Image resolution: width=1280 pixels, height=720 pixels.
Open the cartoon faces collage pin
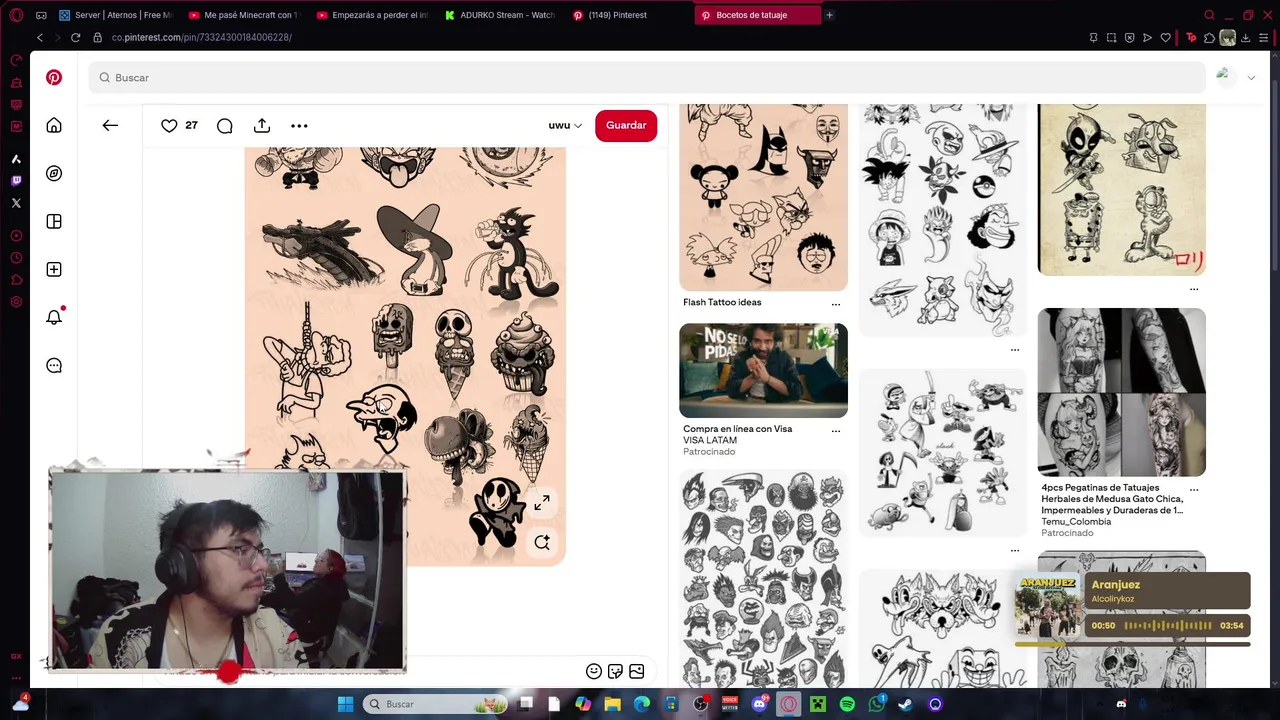pos(763,580)
